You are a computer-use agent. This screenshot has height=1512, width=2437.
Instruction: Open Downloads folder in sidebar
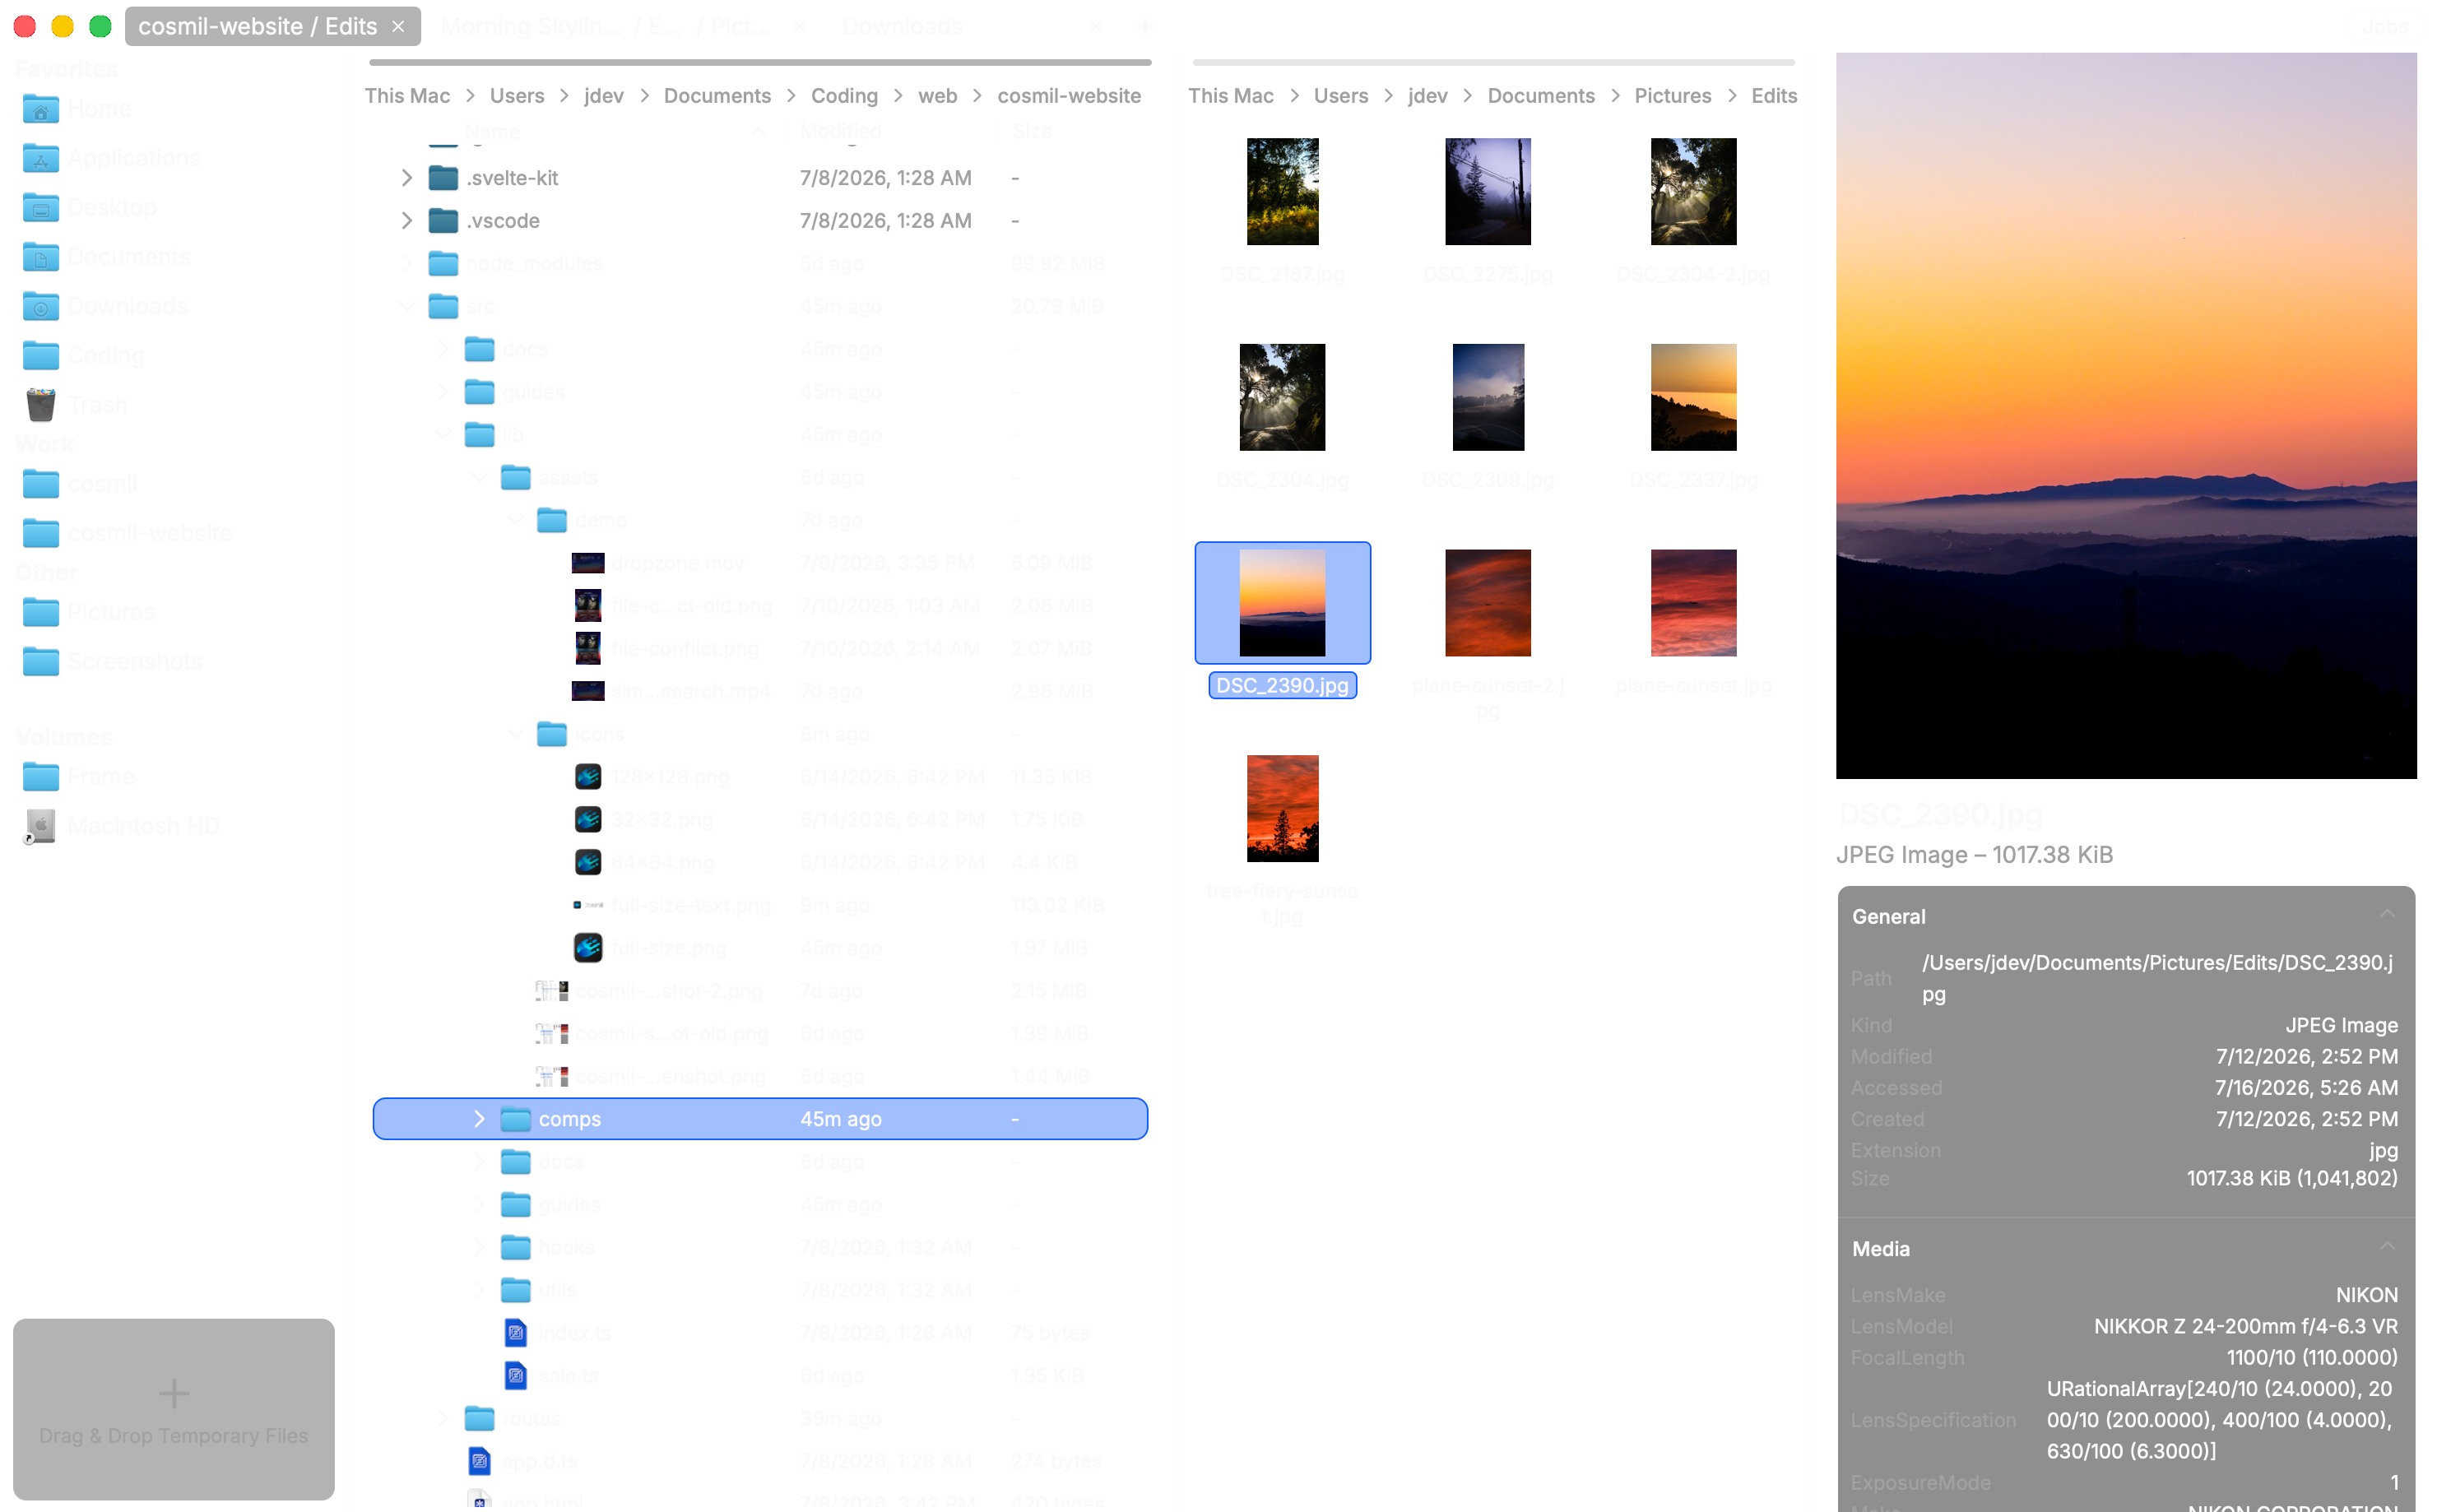[x=104, y=305]
